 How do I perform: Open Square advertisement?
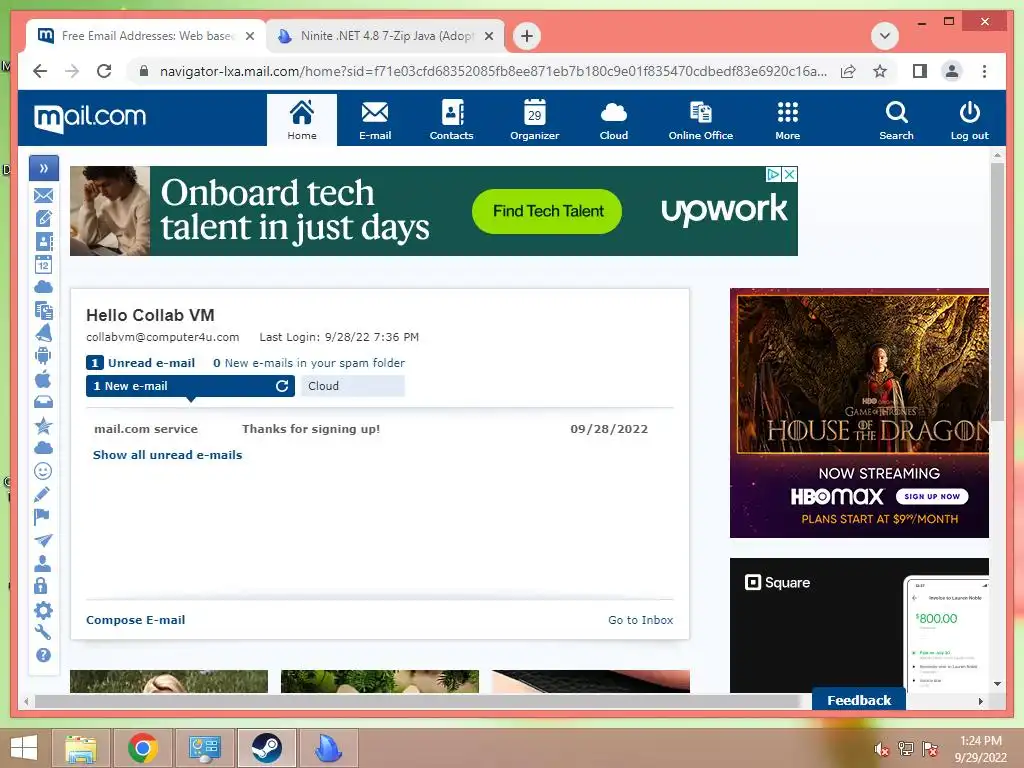coord(859,625)
